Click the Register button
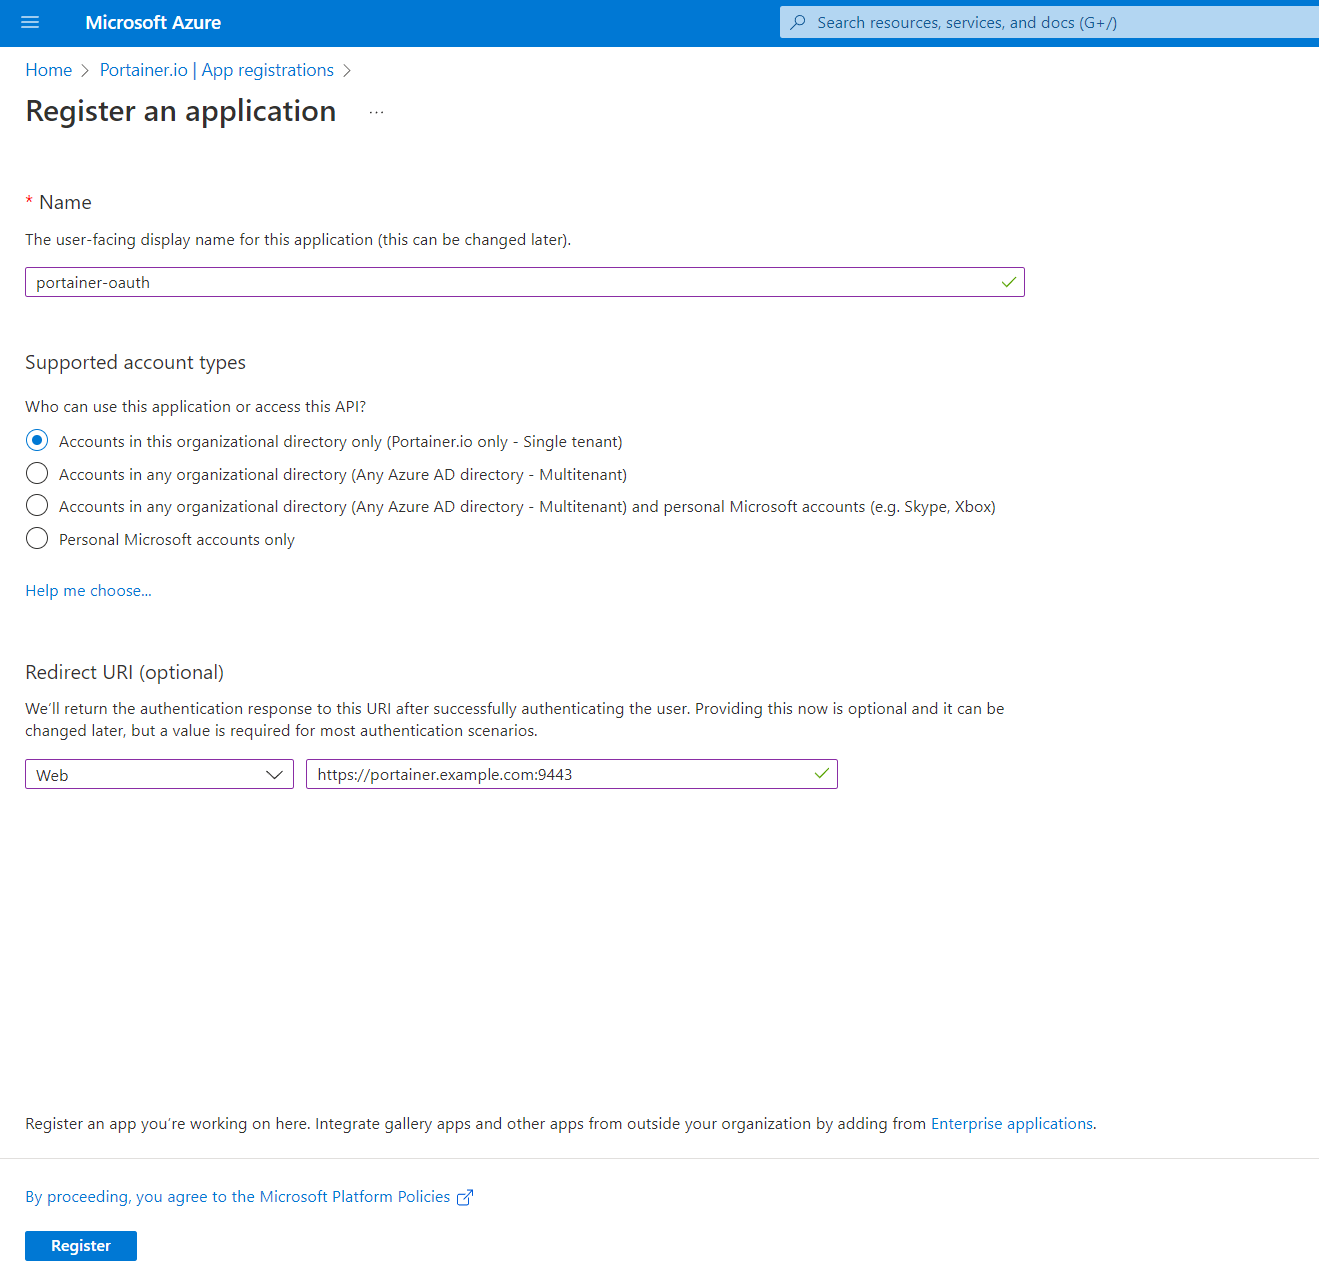 [81, 1246]
